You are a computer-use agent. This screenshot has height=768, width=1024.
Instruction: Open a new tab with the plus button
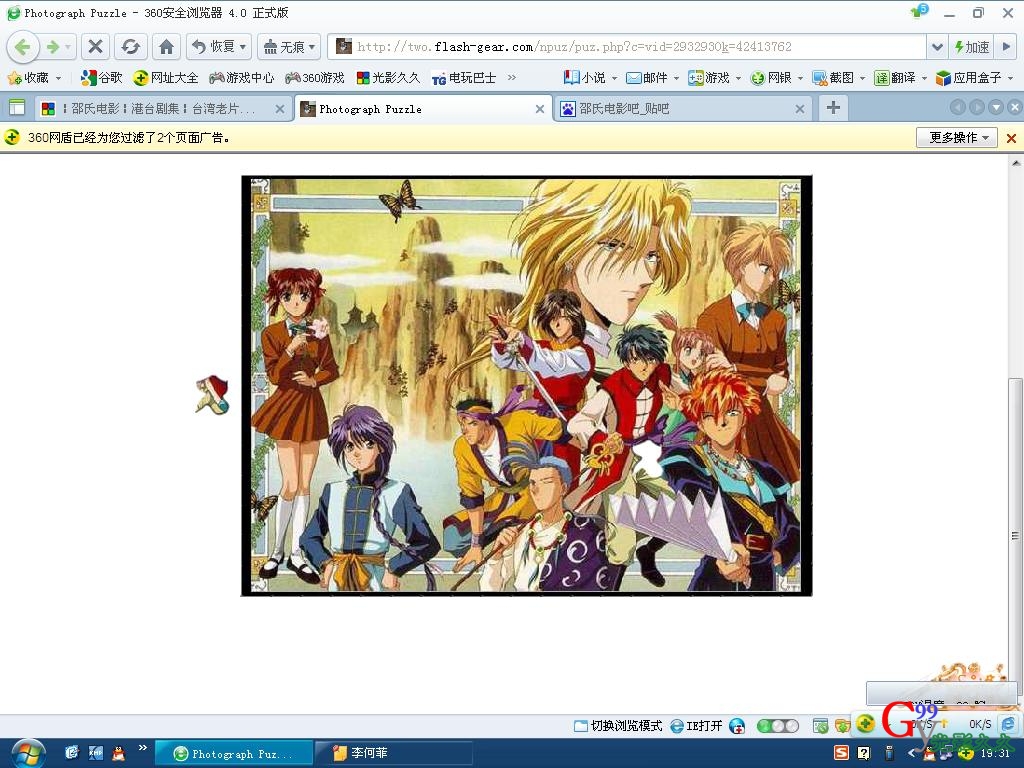[x=833, y=108]
